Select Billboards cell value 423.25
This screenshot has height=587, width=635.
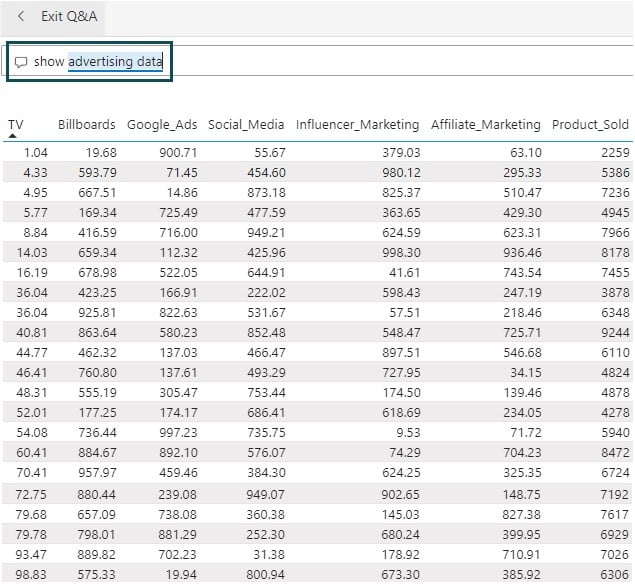pos(97,292)
